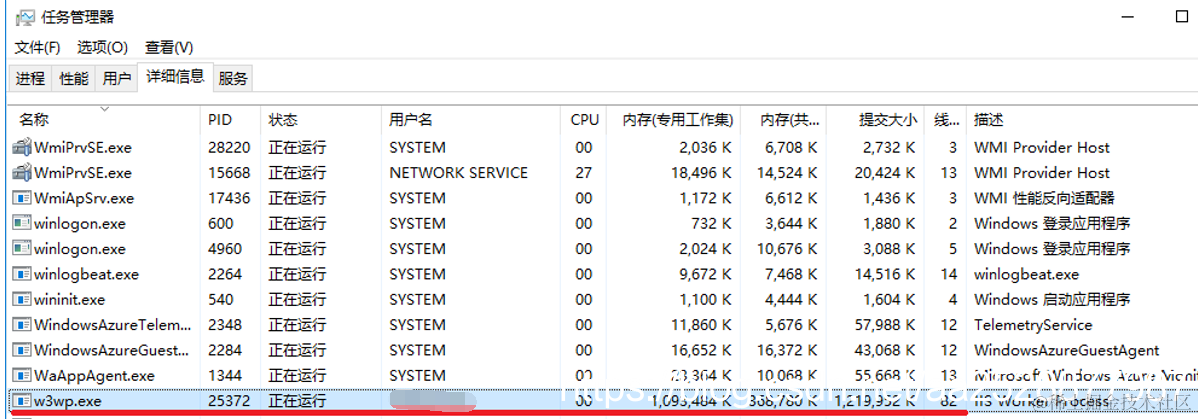This screenshot has height=419, width=1198.
Task: Select the WmiApSrv.exe process name
Action: click(83, 198)
